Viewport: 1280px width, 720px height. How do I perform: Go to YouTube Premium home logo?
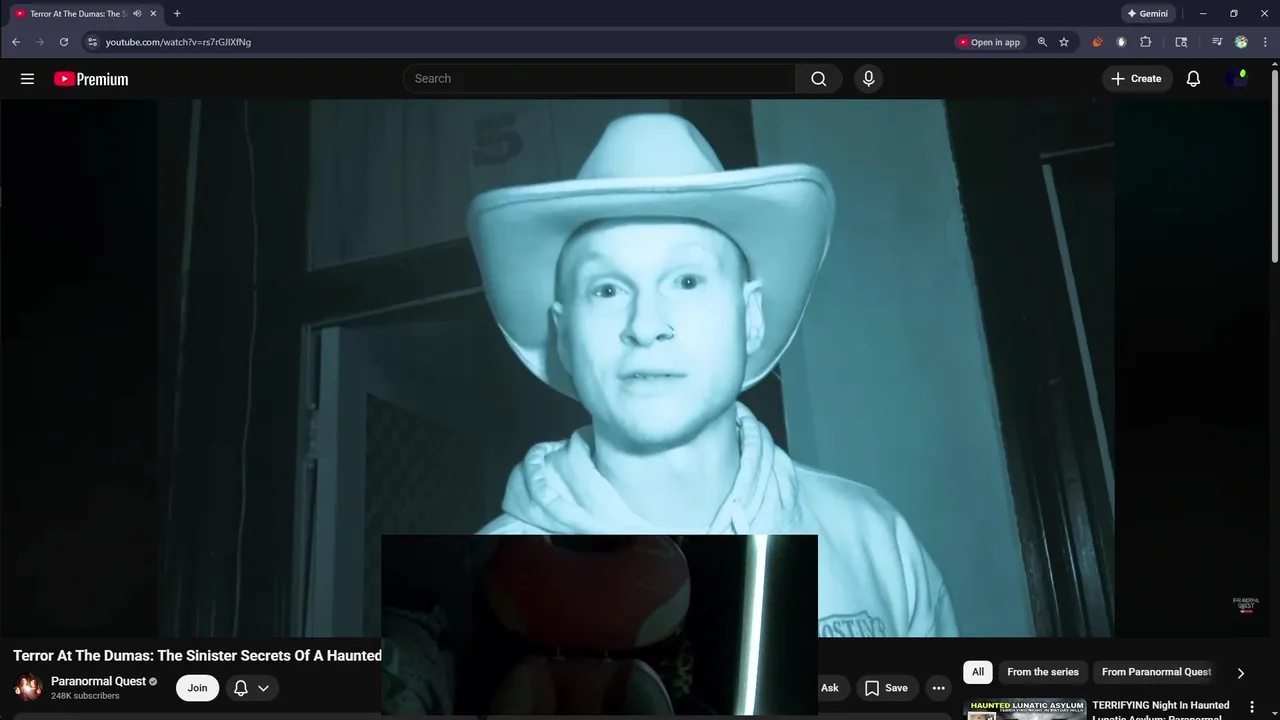click(x=91, y=79)
